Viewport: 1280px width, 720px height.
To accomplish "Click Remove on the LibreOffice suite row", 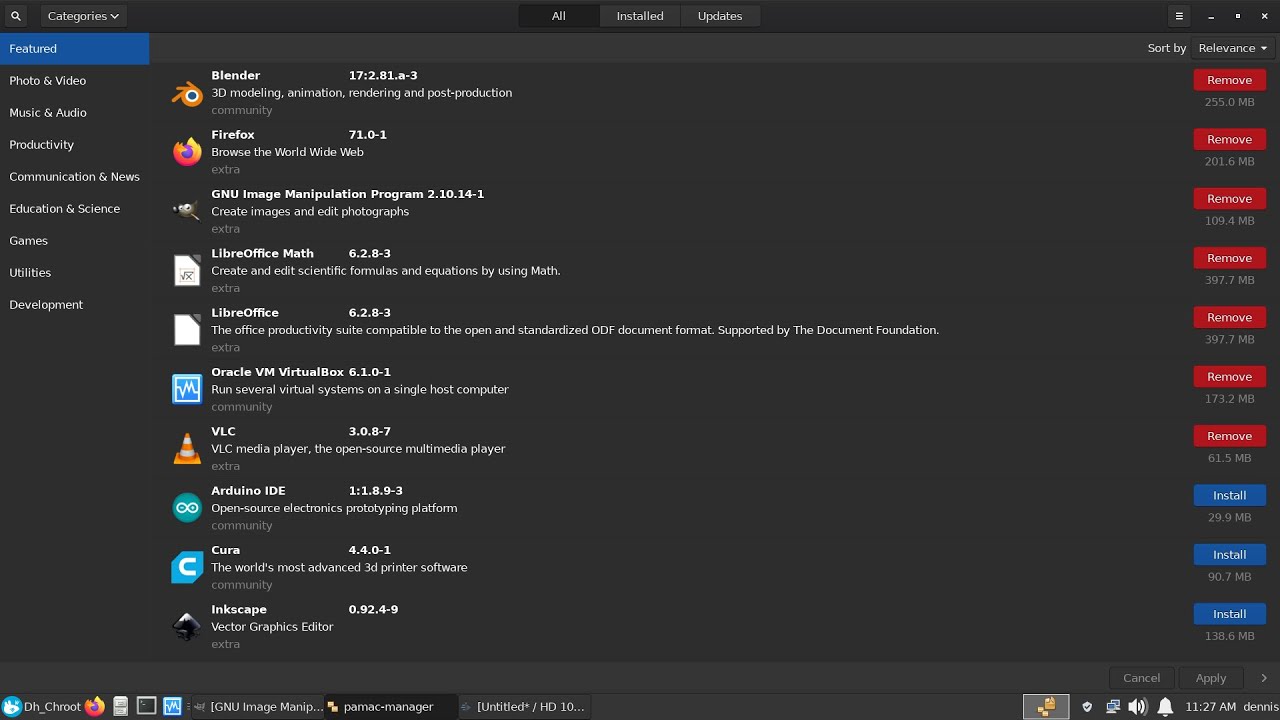I will point(1229,317).
